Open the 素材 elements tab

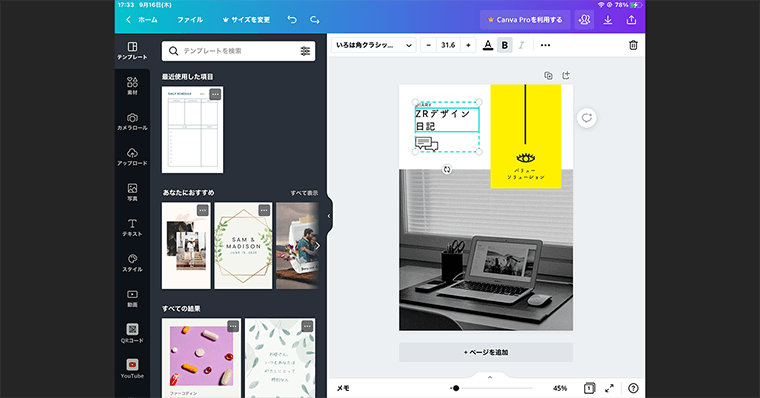coord(132,86)
